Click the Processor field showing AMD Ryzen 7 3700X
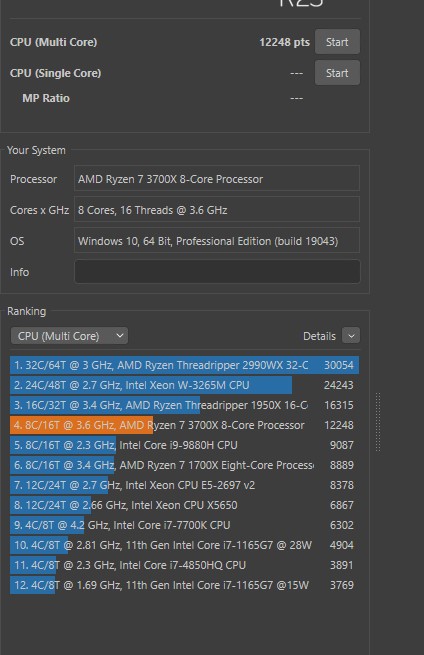This screenshot has height=655, width=424. (217, 179)
